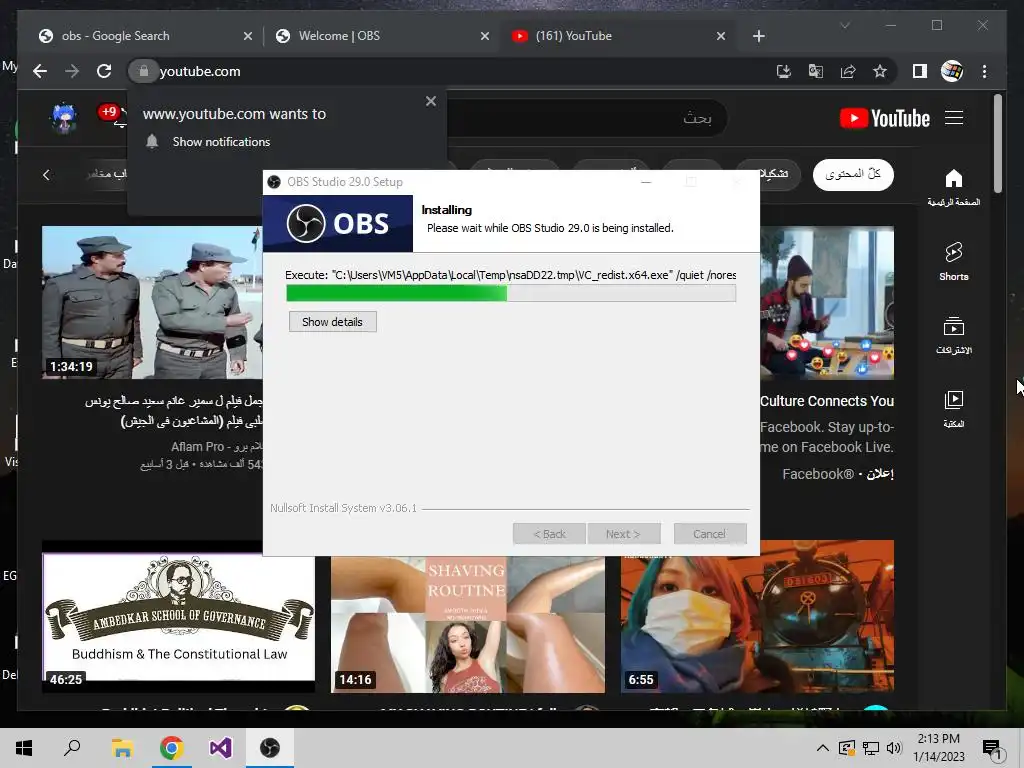Reload the YouTube page

click(104, 71)
